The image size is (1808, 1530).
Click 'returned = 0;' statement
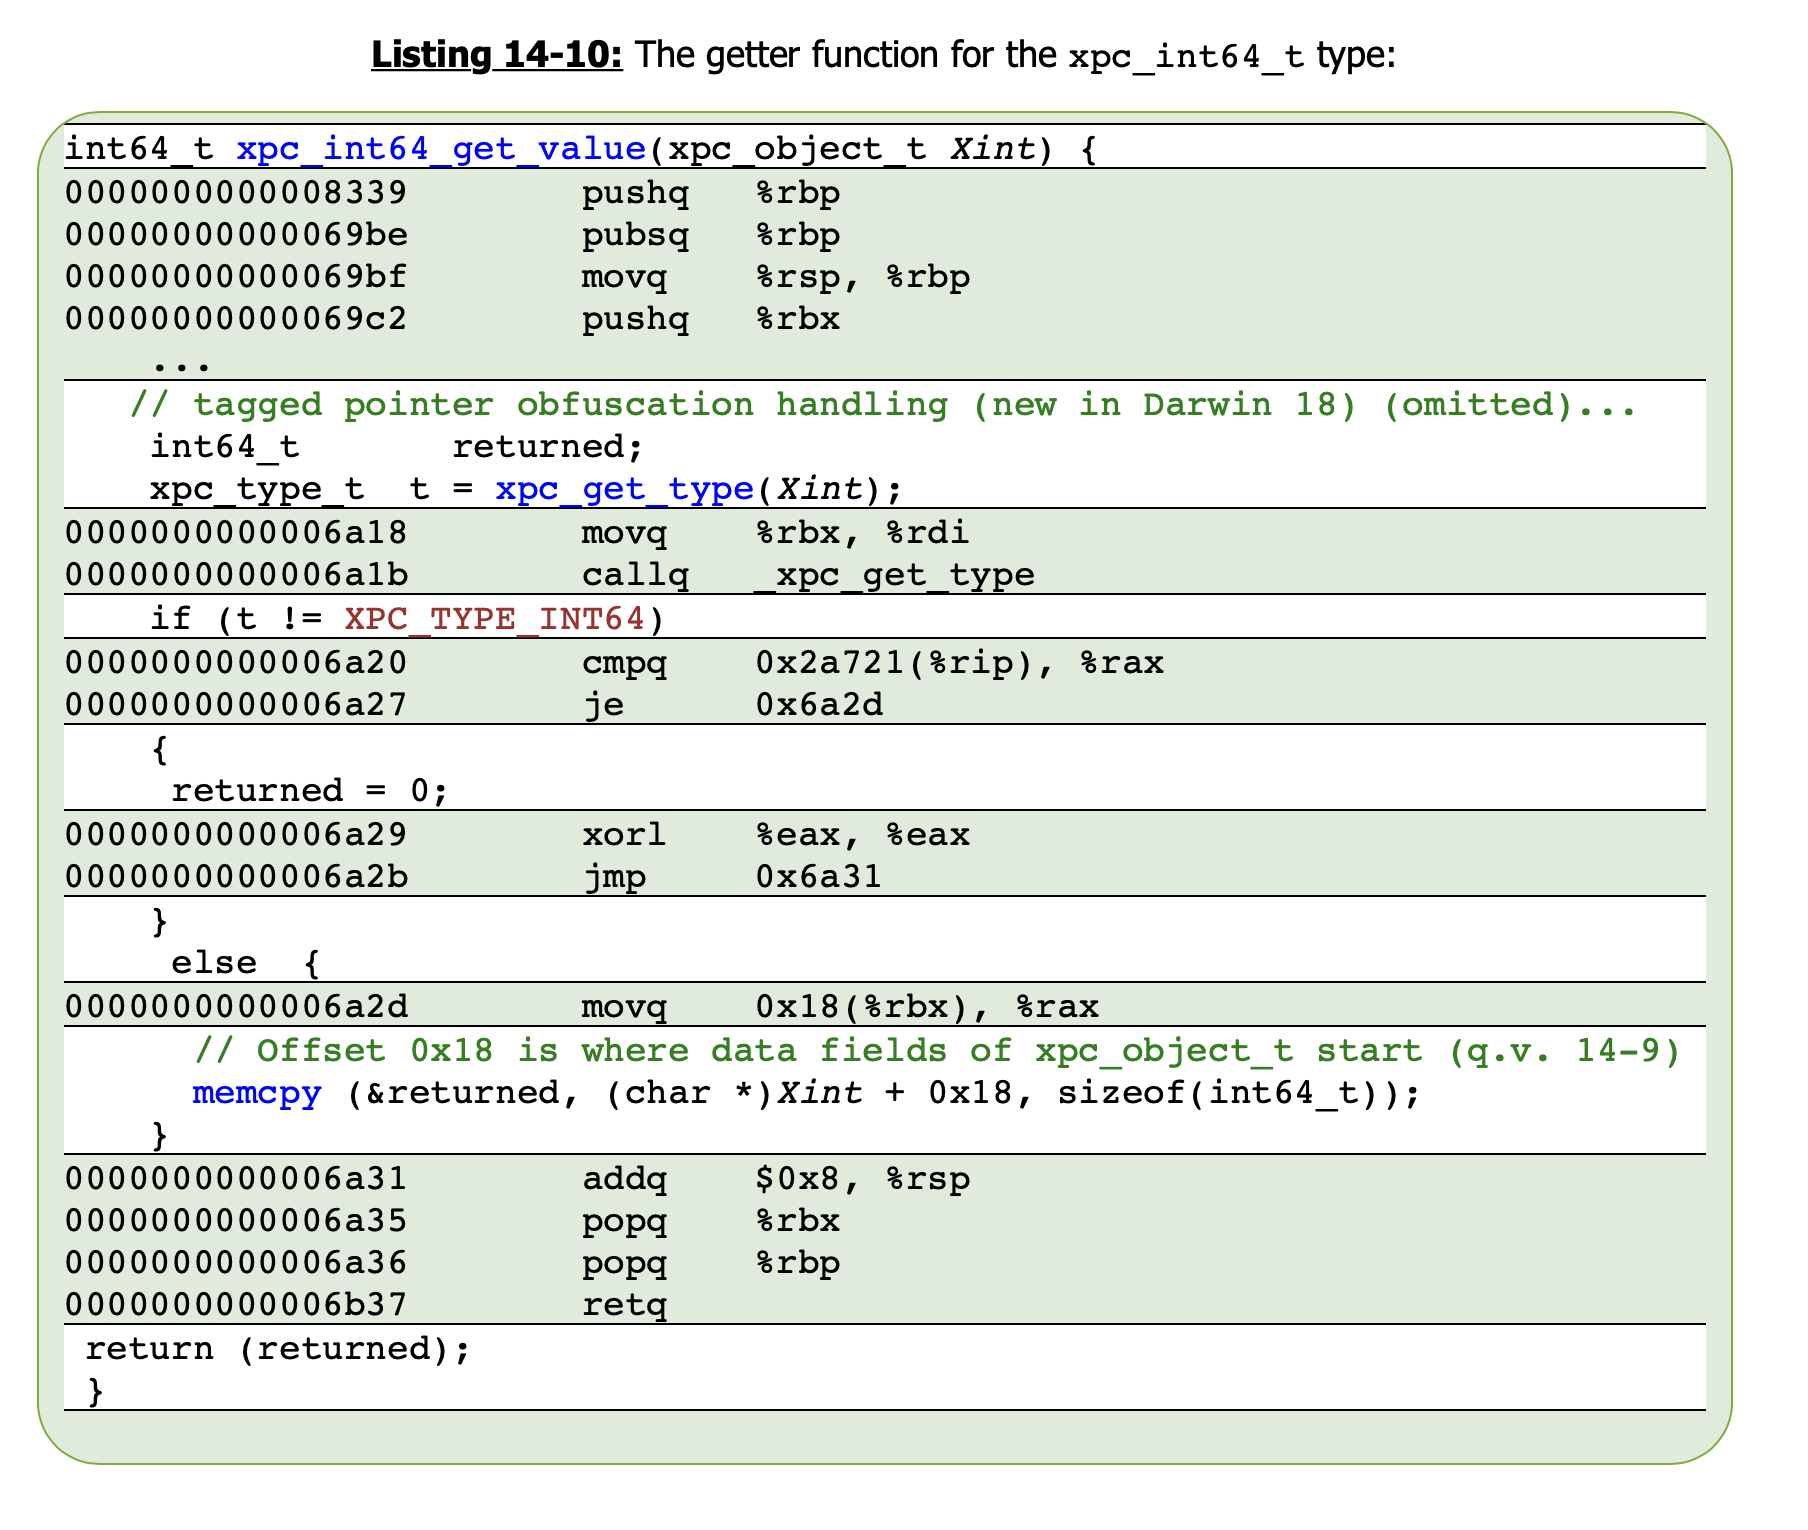(310, 791)
